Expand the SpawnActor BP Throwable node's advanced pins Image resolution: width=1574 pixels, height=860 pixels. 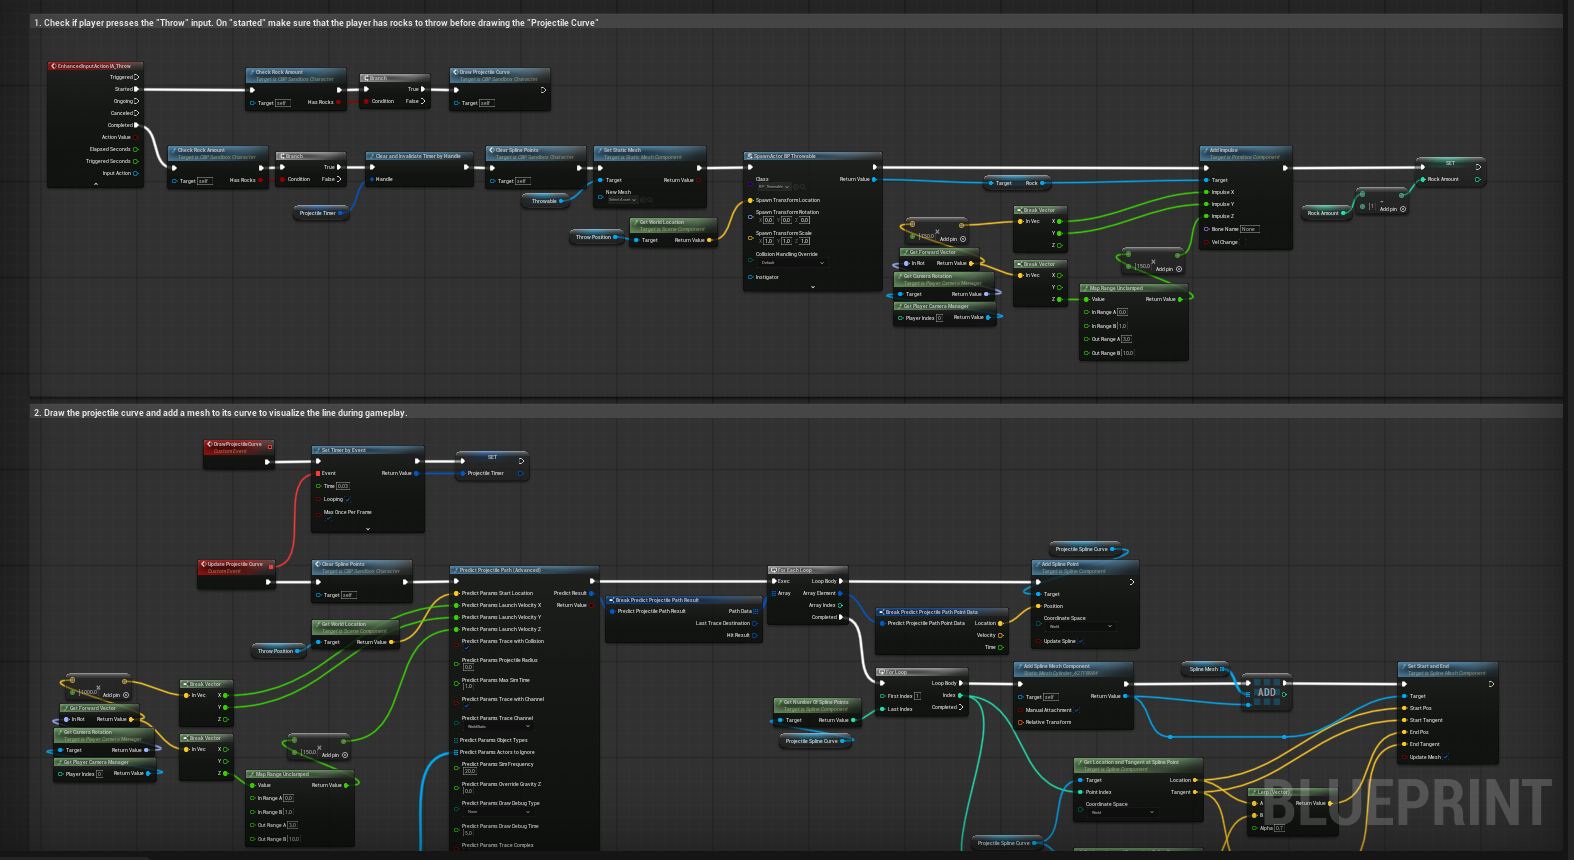(x=812, y=287)
